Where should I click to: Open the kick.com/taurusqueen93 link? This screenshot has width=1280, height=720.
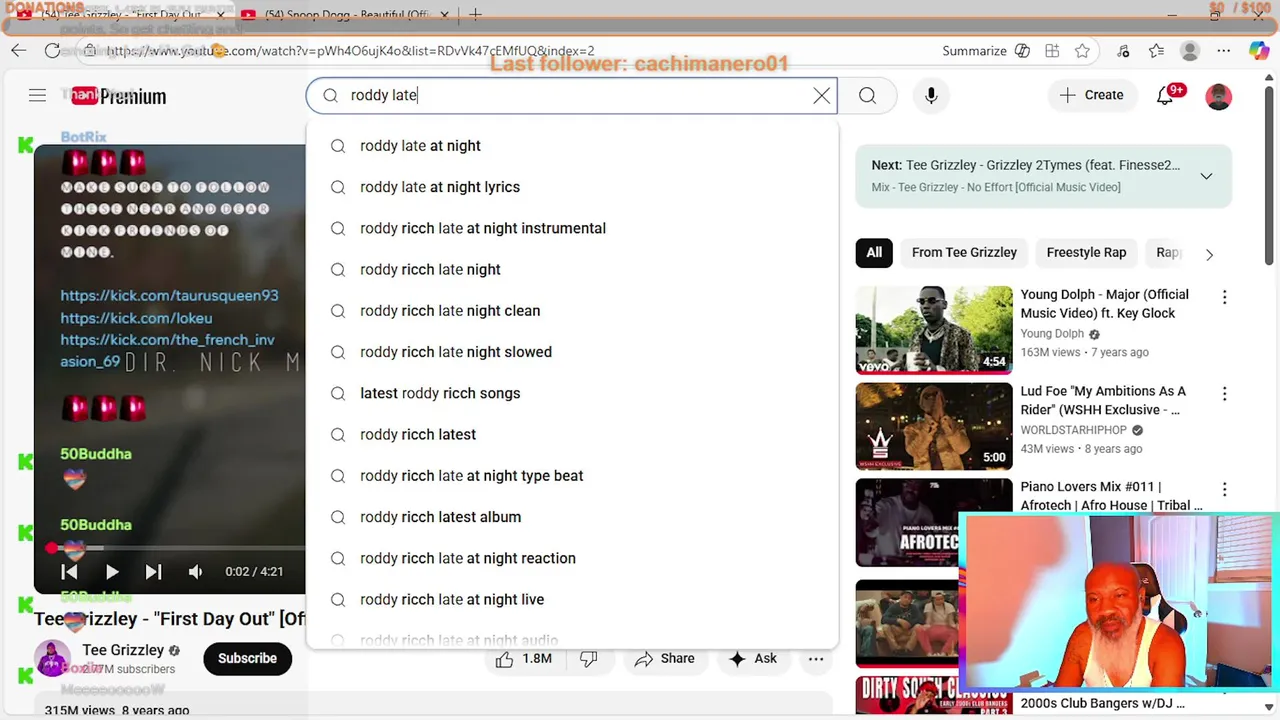169,296
